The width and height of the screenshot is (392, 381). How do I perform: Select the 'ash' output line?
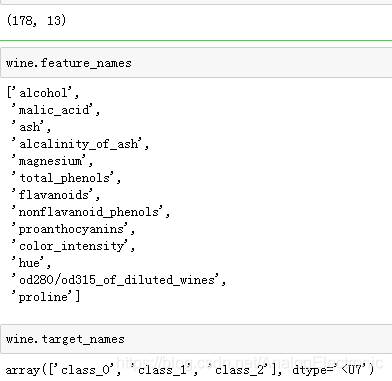[31, 127]
